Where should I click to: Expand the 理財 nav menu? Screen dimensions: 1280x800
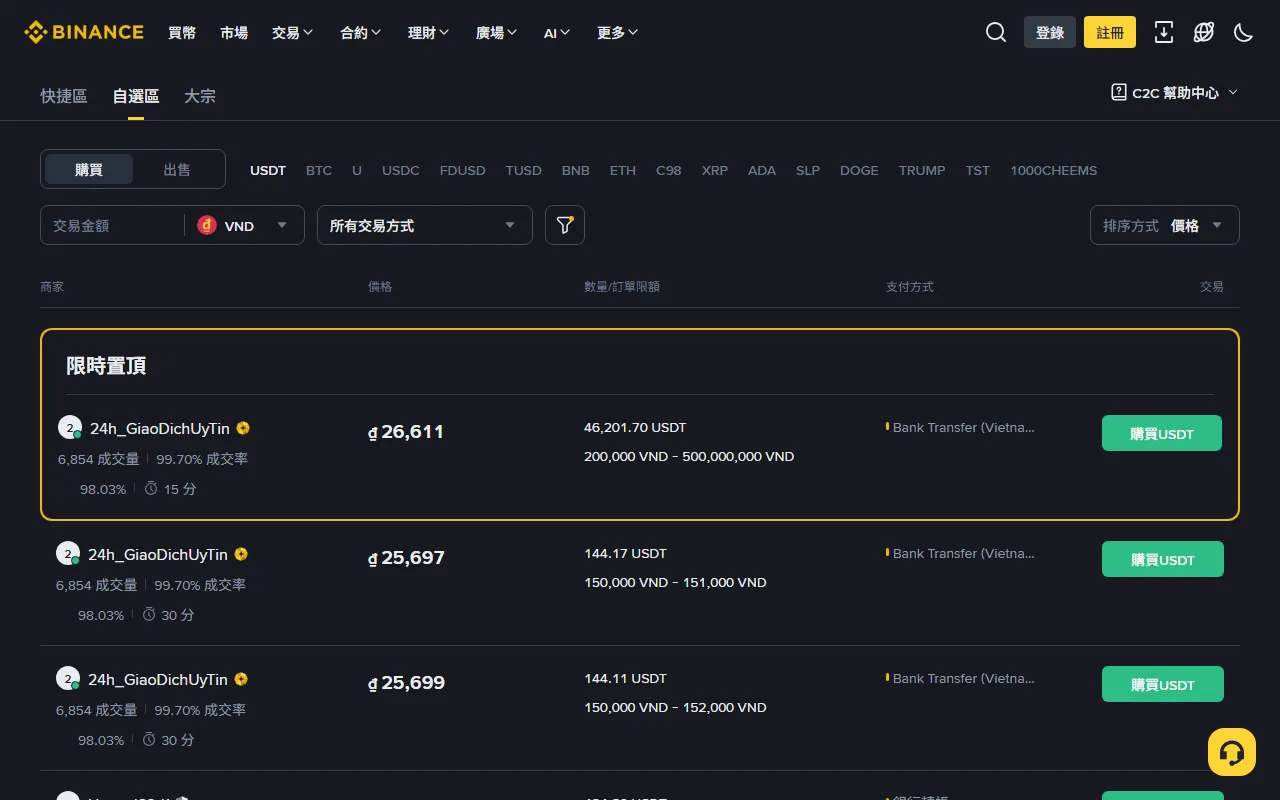click(428, 32)
